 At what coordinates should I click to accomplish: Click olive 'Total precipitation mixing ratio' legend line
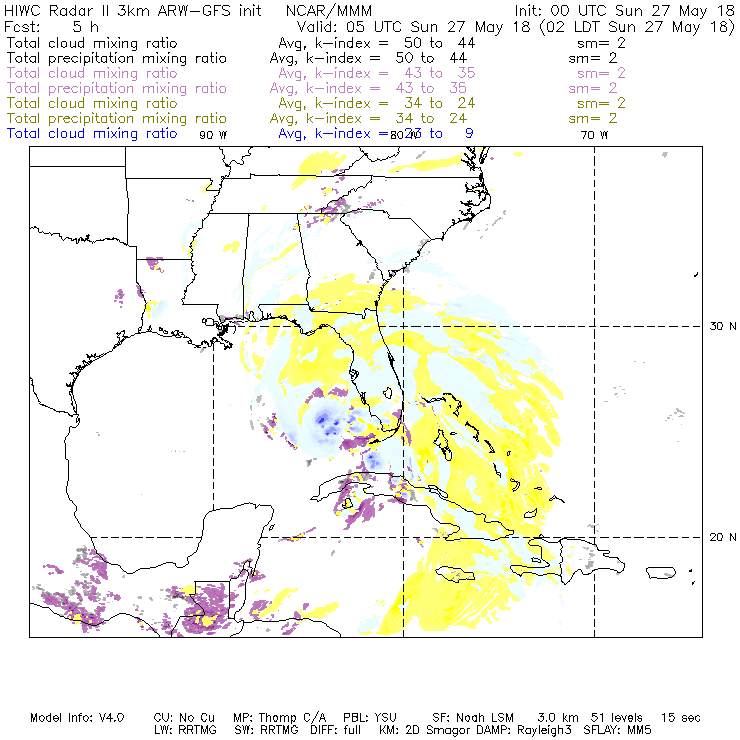pos(117,118)
